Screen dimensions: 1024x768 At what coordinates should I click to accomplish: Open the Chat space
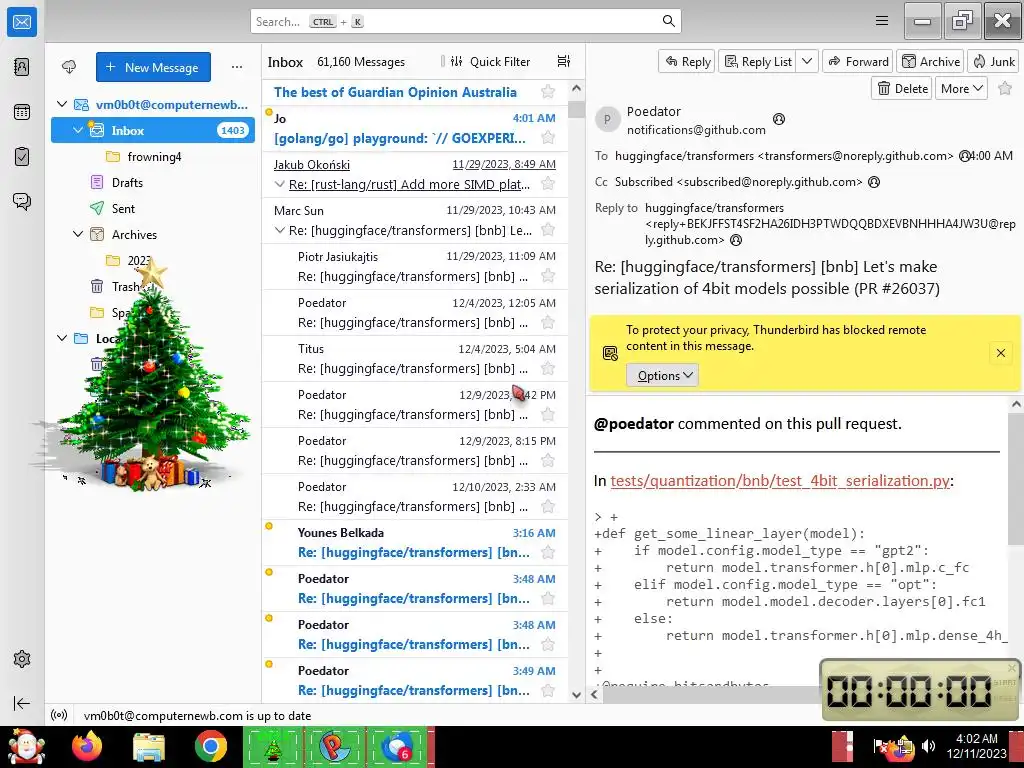[x=22, y=201]
